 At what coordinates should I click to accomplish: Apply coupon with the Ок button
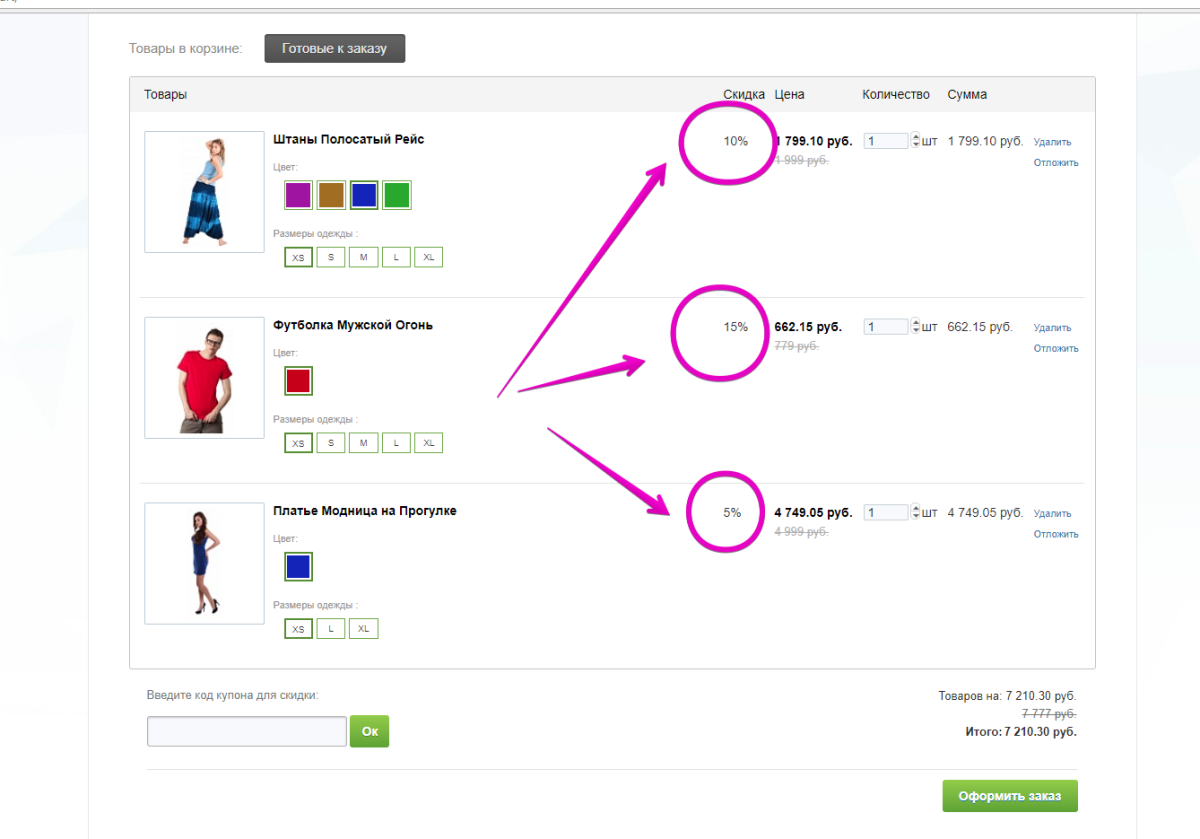(x=369, y=731)
